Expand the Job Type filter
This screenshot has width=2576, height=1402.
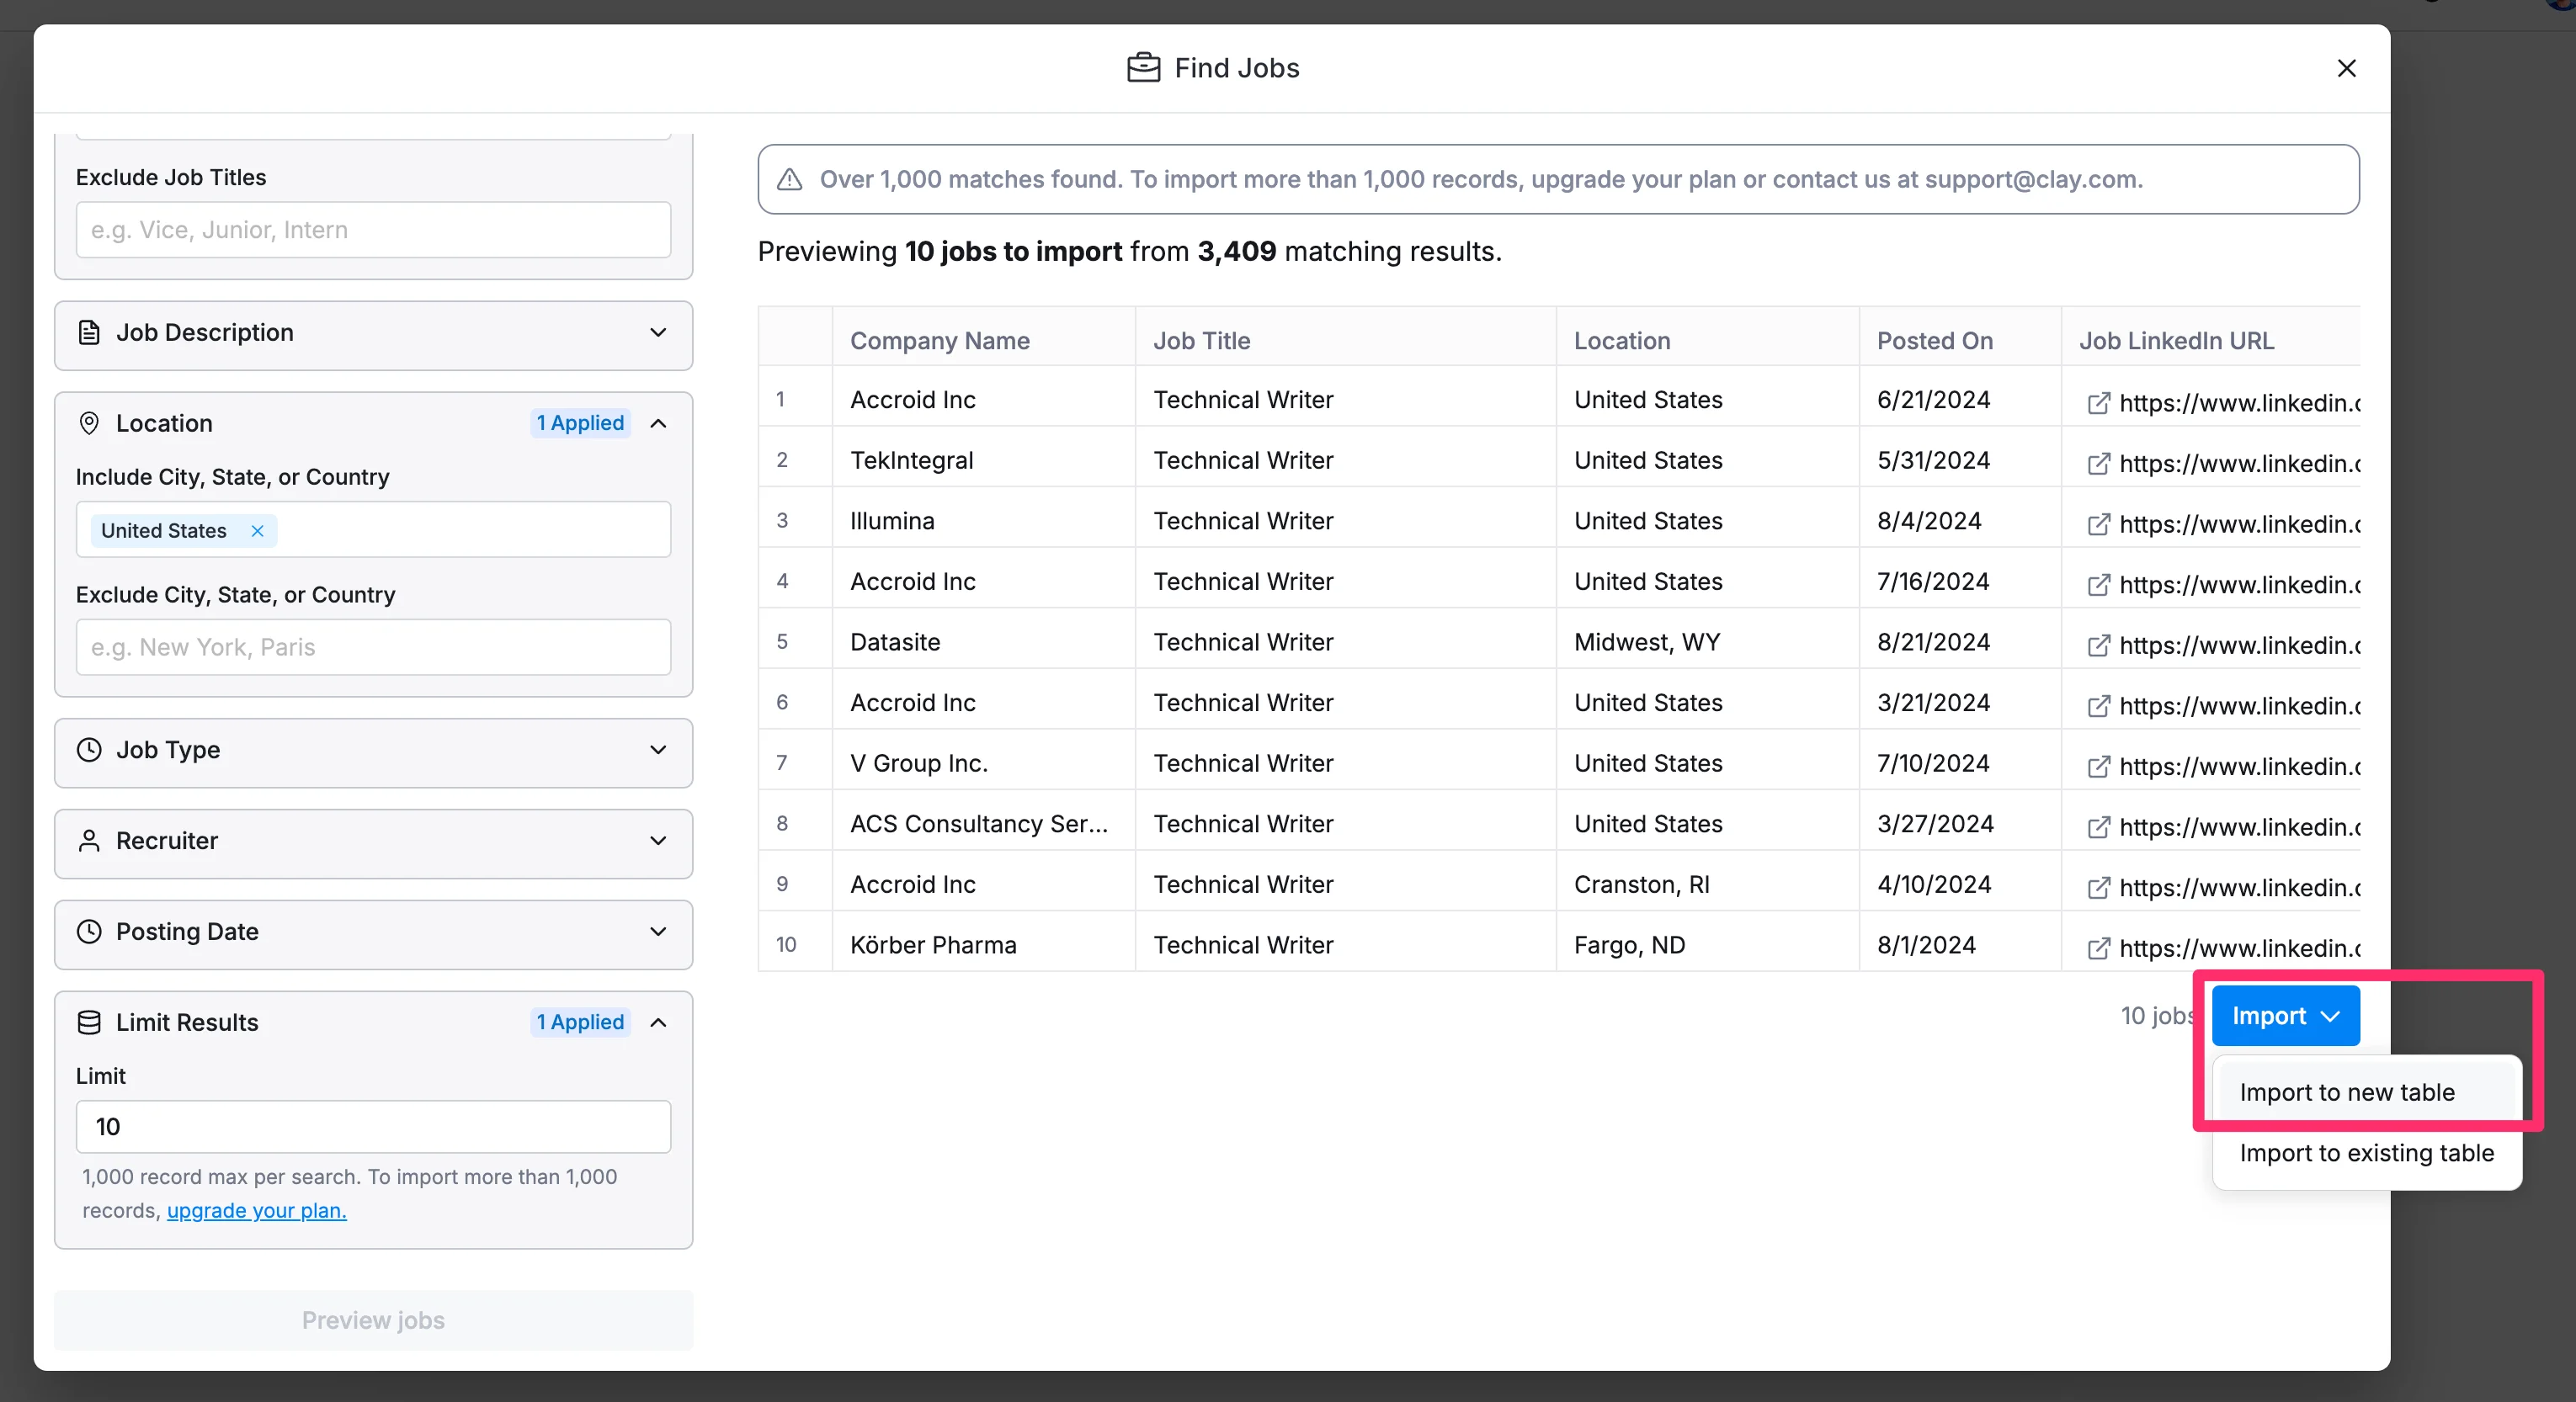pyautogui.click(x=658, y=750)
